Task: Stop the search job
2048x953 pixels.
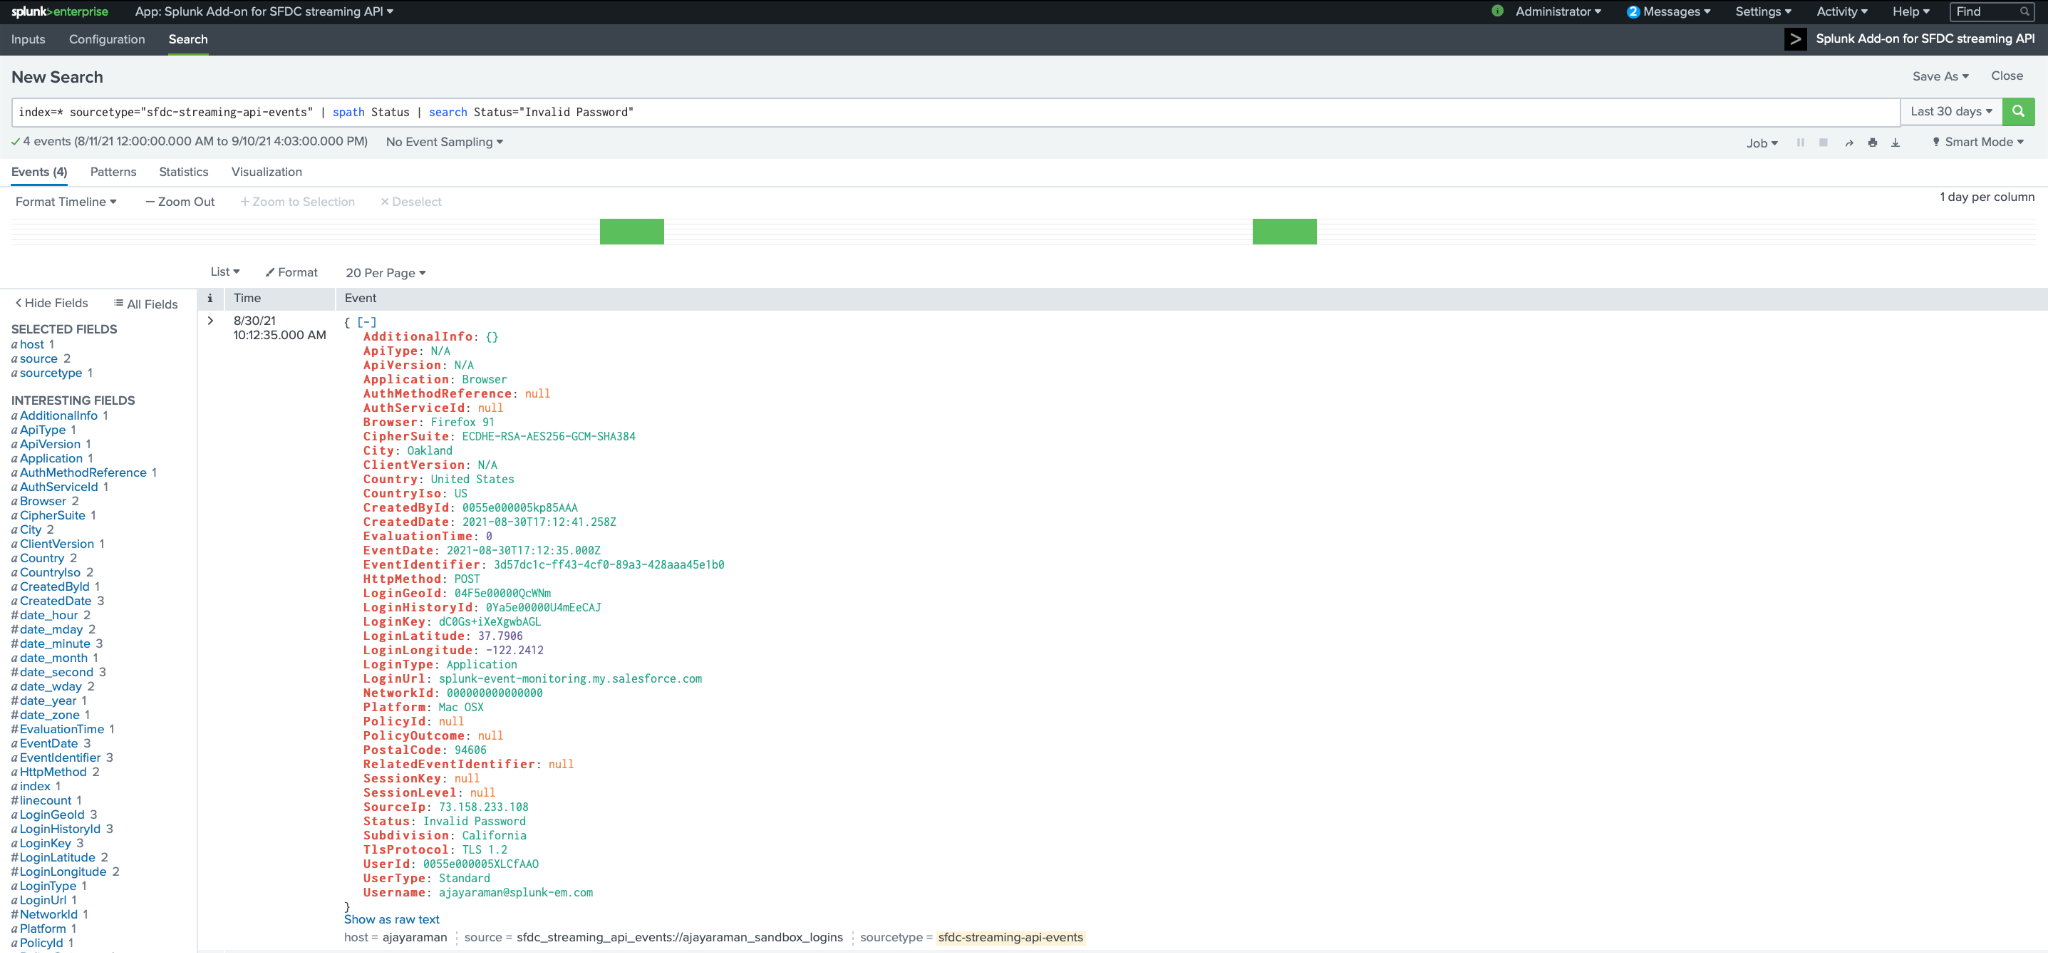Action: tap(1823, 142)
